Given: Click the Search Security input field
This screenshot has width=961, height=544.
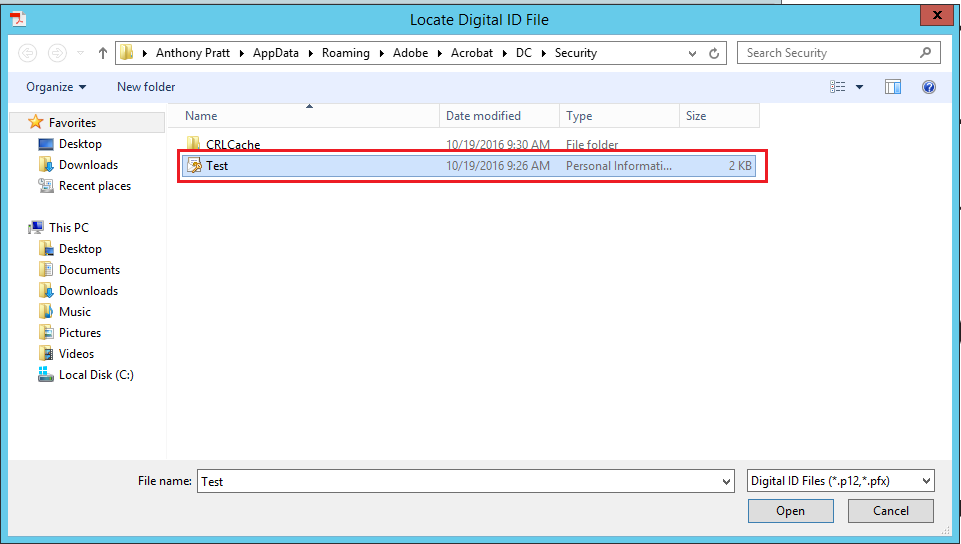Looking at the screenshot, I should tap(828, 53).
